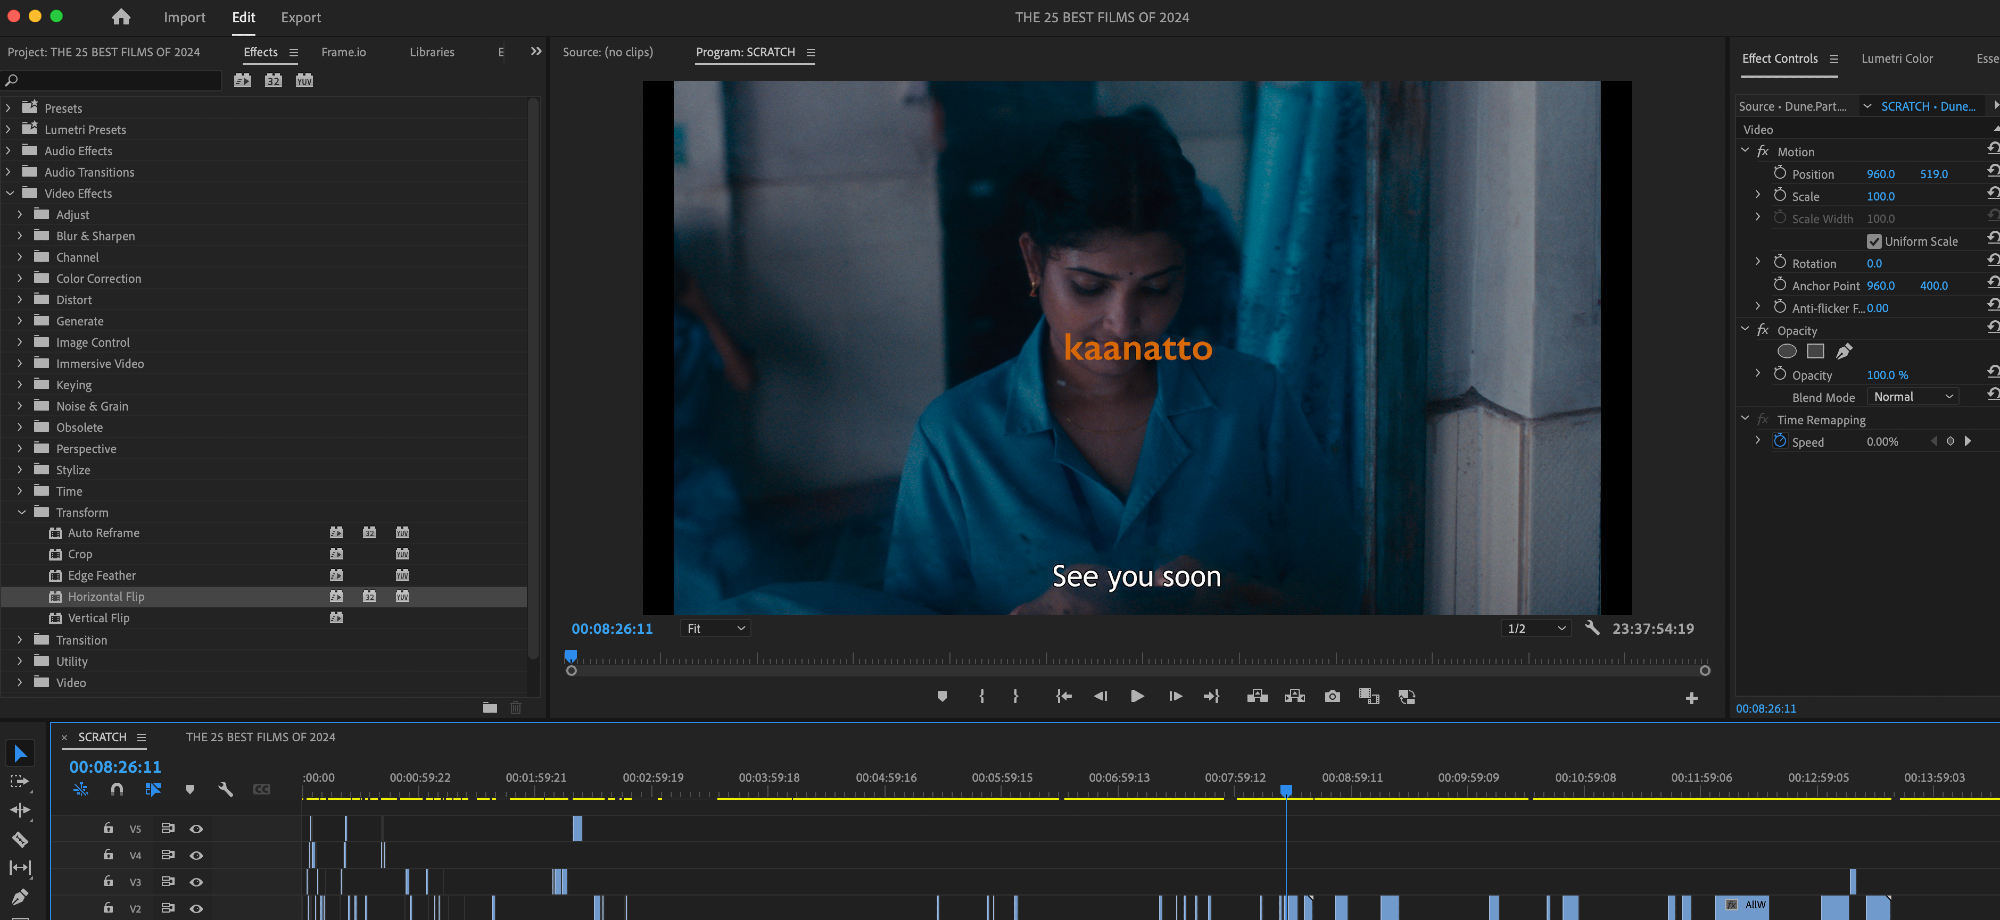Select the Horizontal Flip effect
This screenshot has width=2000, height=920.
(x=106, y=597)
